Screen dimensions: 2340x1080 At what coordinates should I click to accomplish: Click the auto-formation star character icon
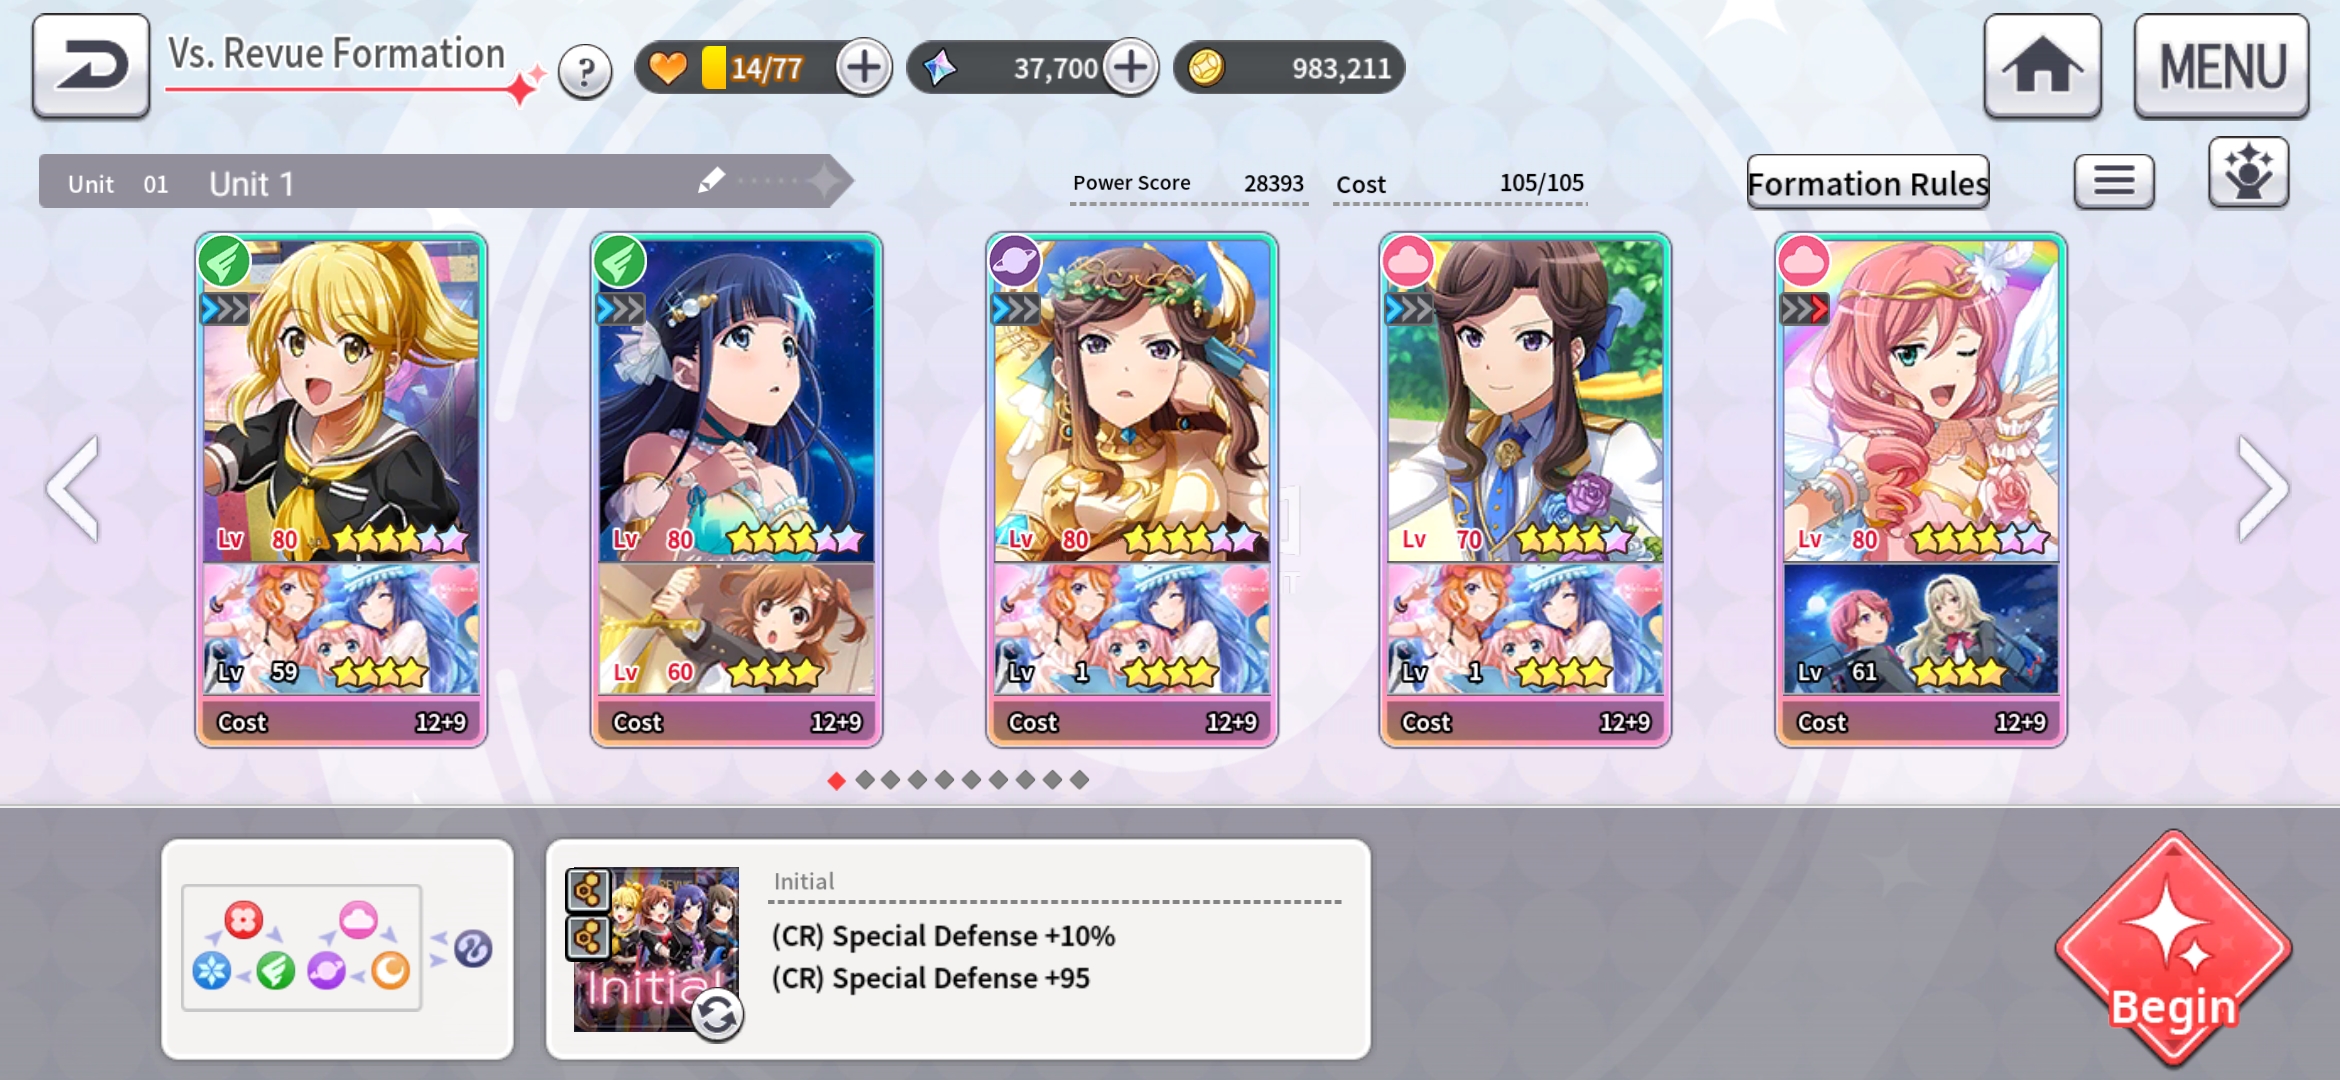pyautogui.click(x=2248, y=172)
